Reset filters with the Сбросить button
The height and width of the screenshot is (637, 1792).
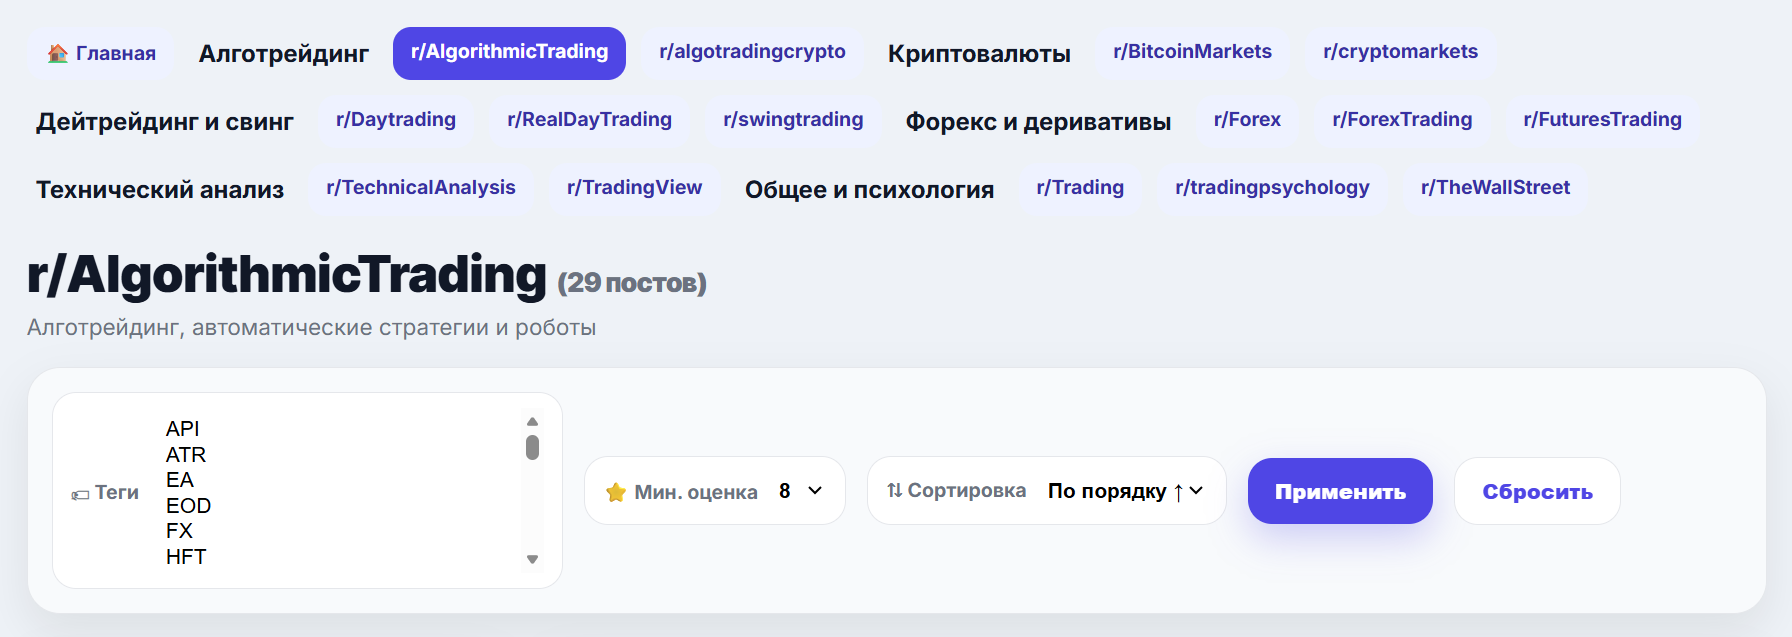[x=1537, y=491]
